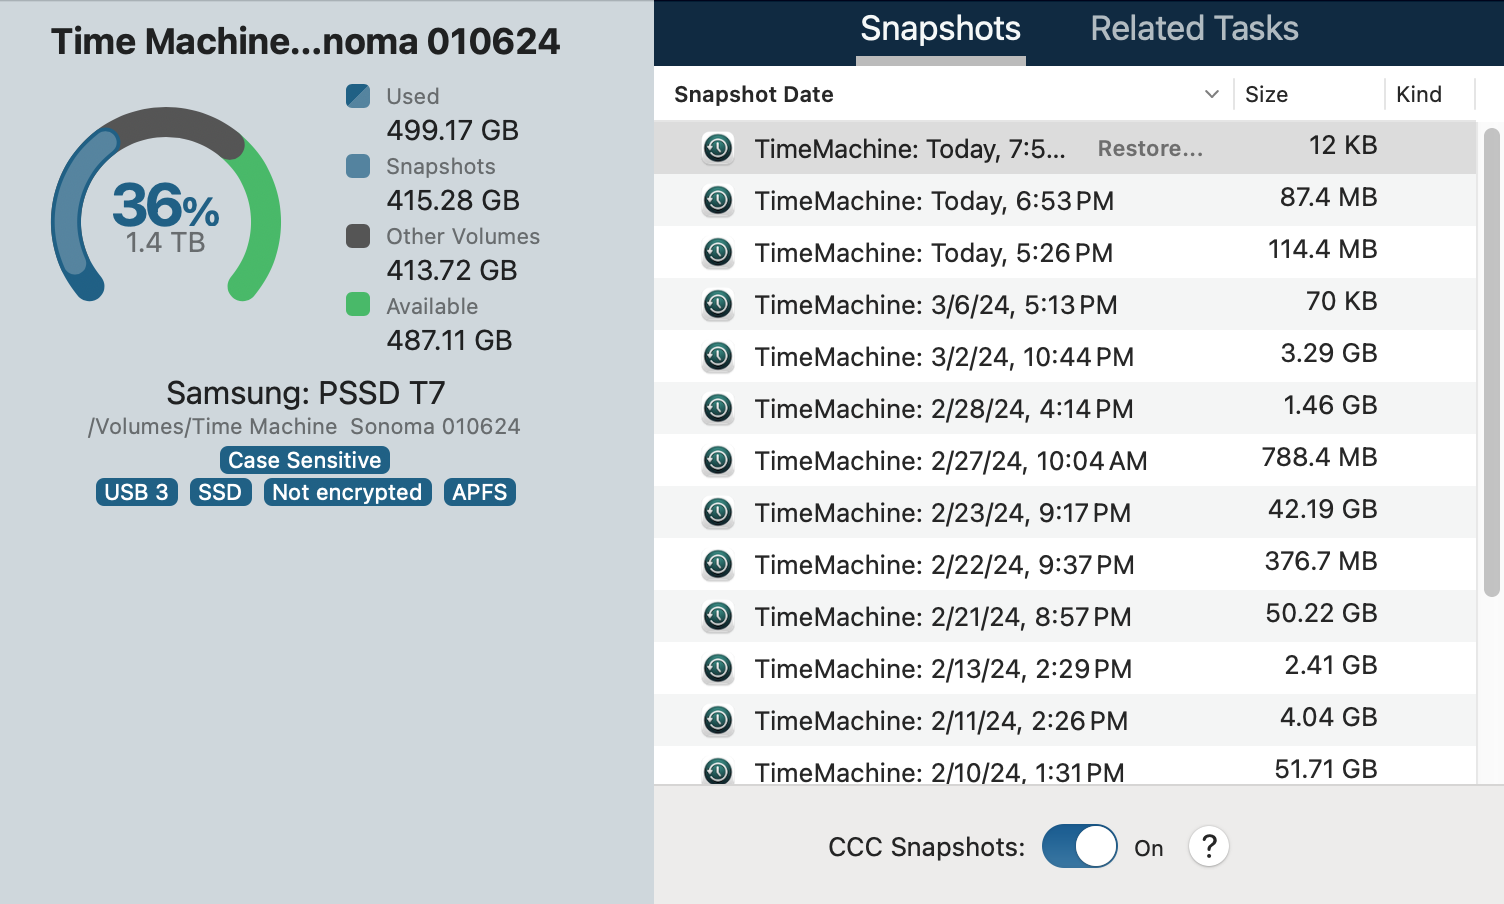Expand the Snapshot Date sort chevron

click(1211, 94)
